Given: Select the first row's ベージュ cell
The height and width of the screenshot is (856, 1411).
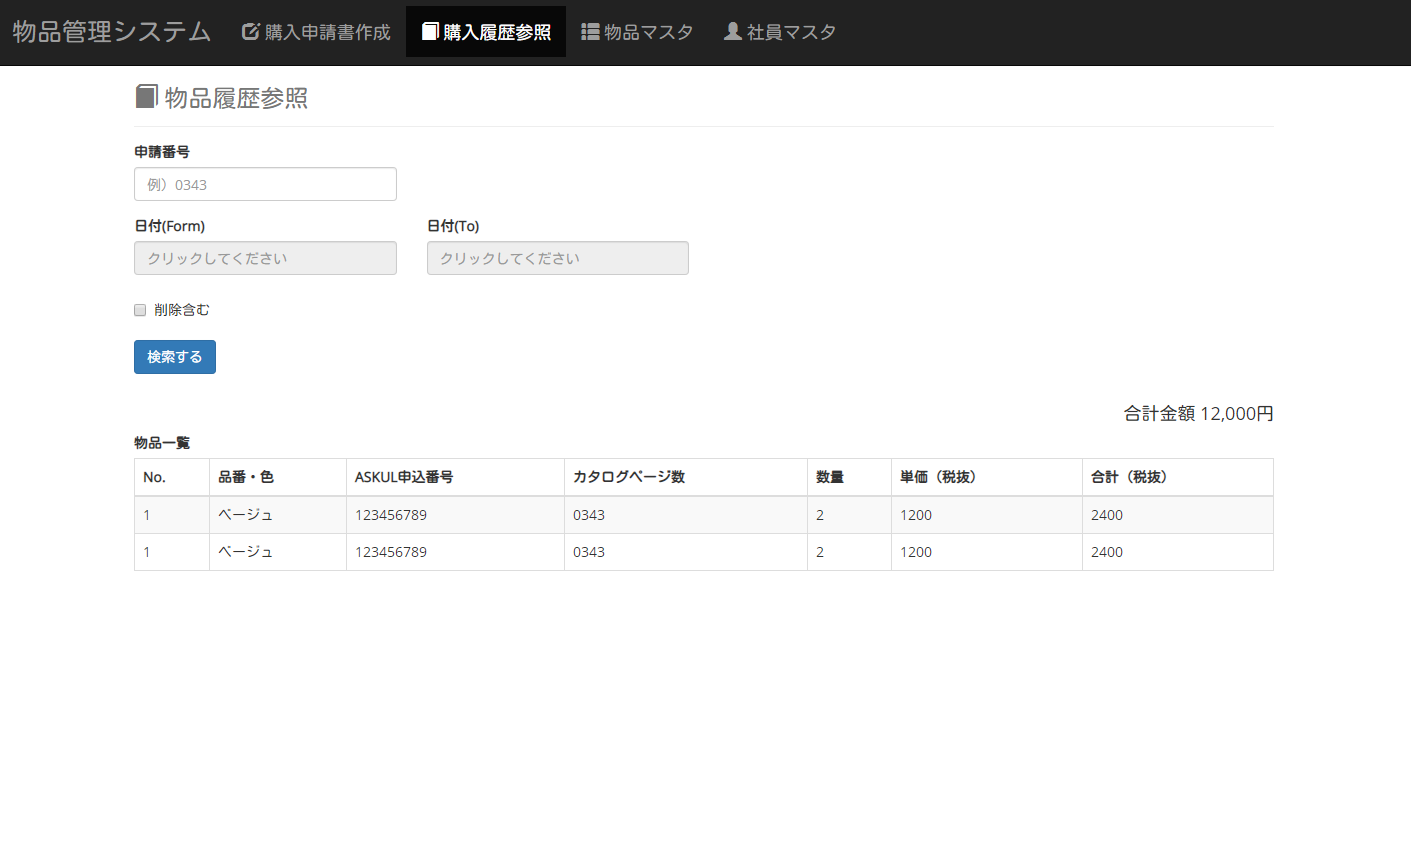Looking at the screenshot, I should click(x=246, y=515).
